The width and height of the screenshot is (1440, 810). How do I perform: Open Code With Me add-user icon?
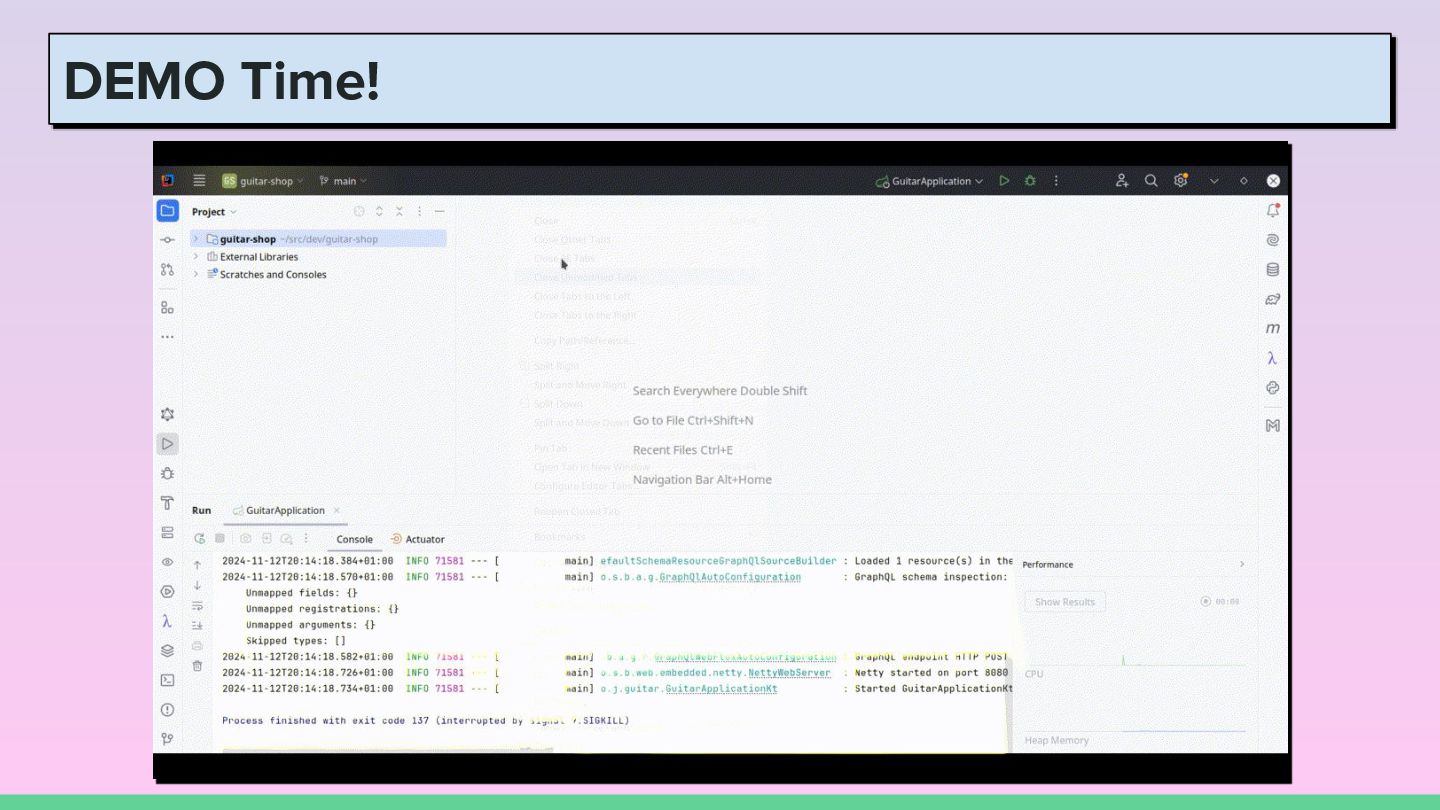(1122, 181)
